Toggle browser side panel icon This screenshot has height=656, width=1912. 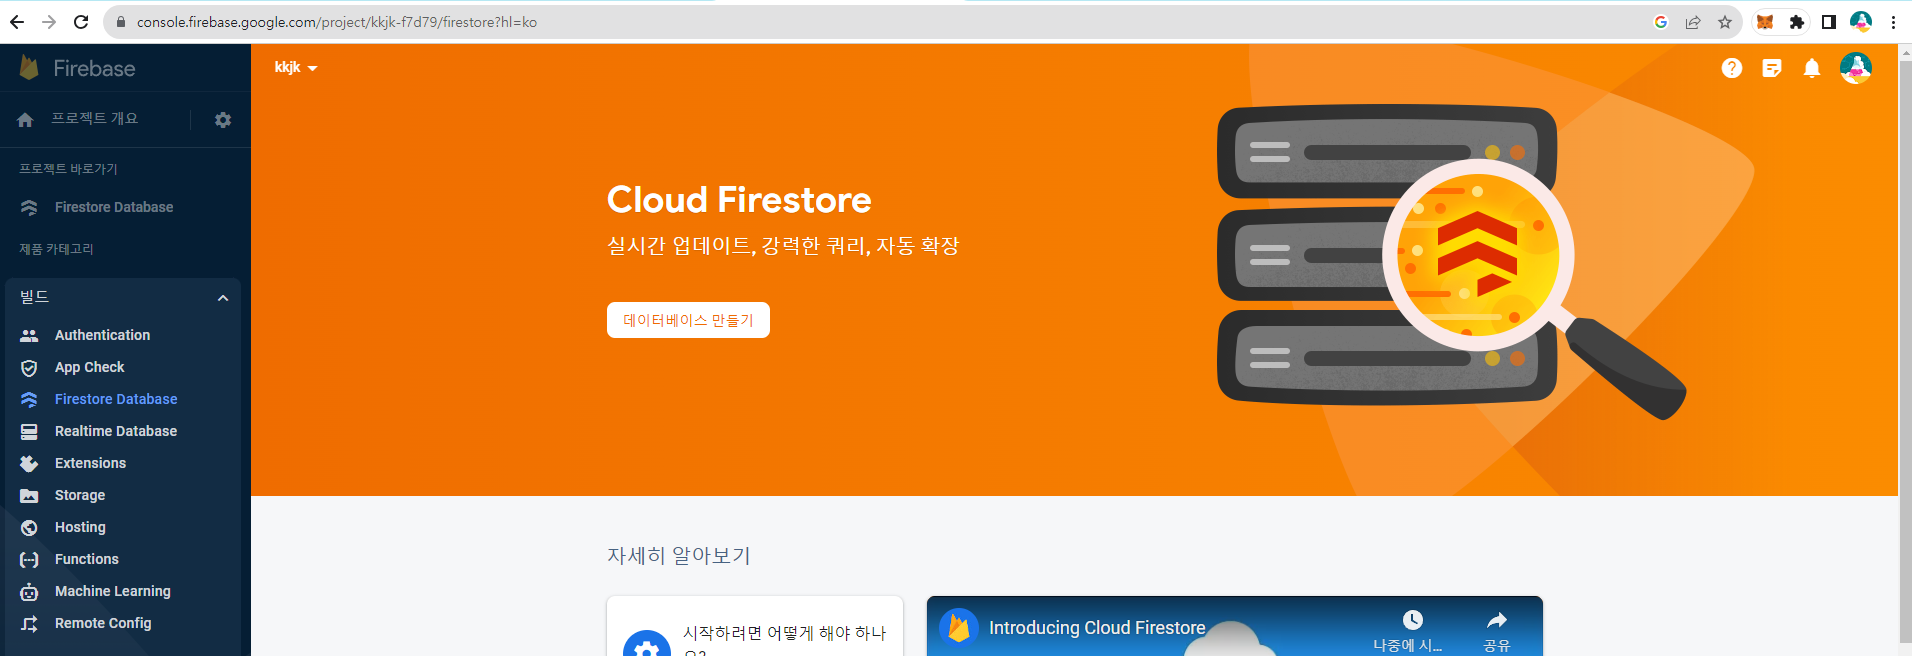tap(1829, 22)
